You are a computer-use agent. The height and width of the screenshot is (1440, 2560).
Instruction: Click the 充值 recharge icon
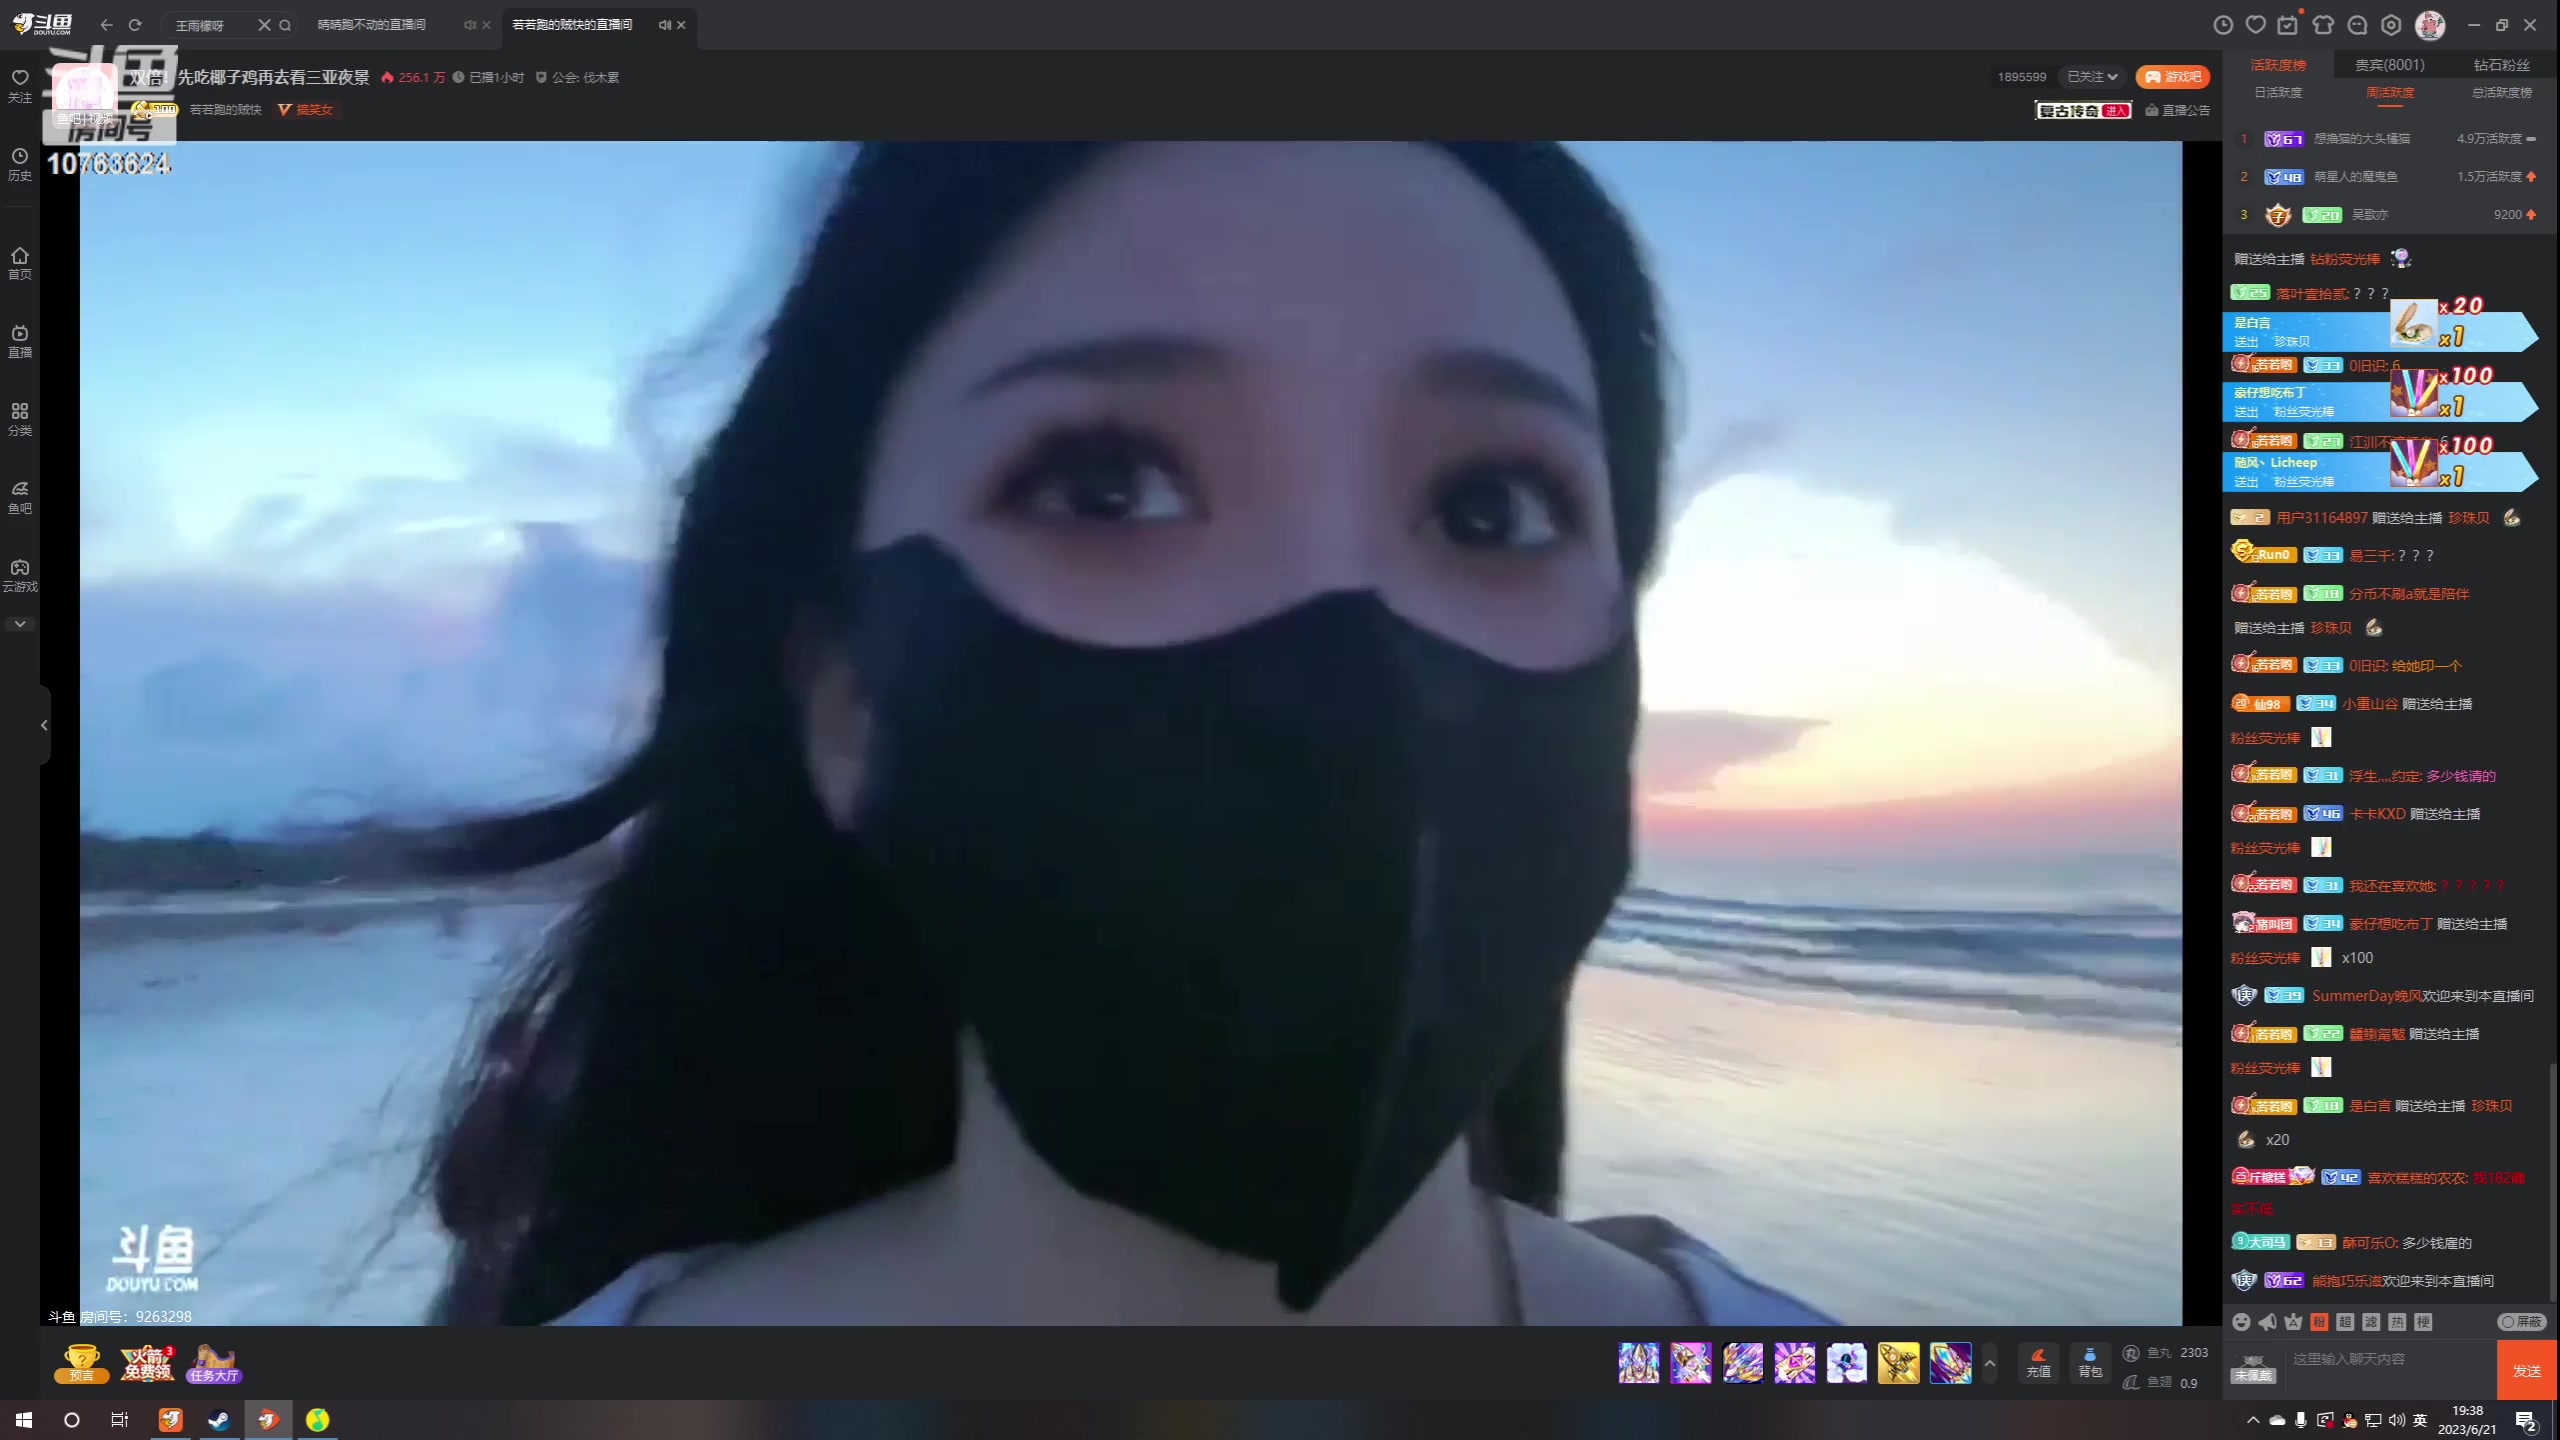pos(2040,1366)
